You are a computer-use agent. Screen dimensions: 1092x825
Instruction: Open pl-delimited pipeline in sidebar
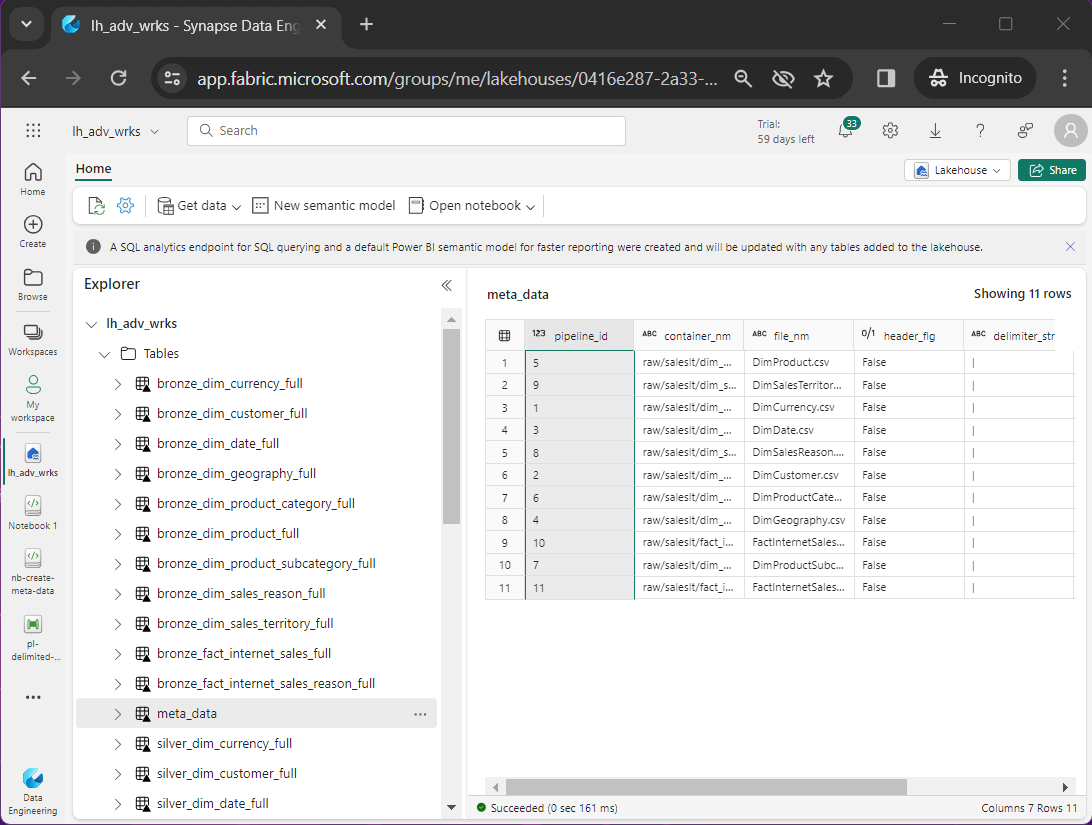coord(33,638)
